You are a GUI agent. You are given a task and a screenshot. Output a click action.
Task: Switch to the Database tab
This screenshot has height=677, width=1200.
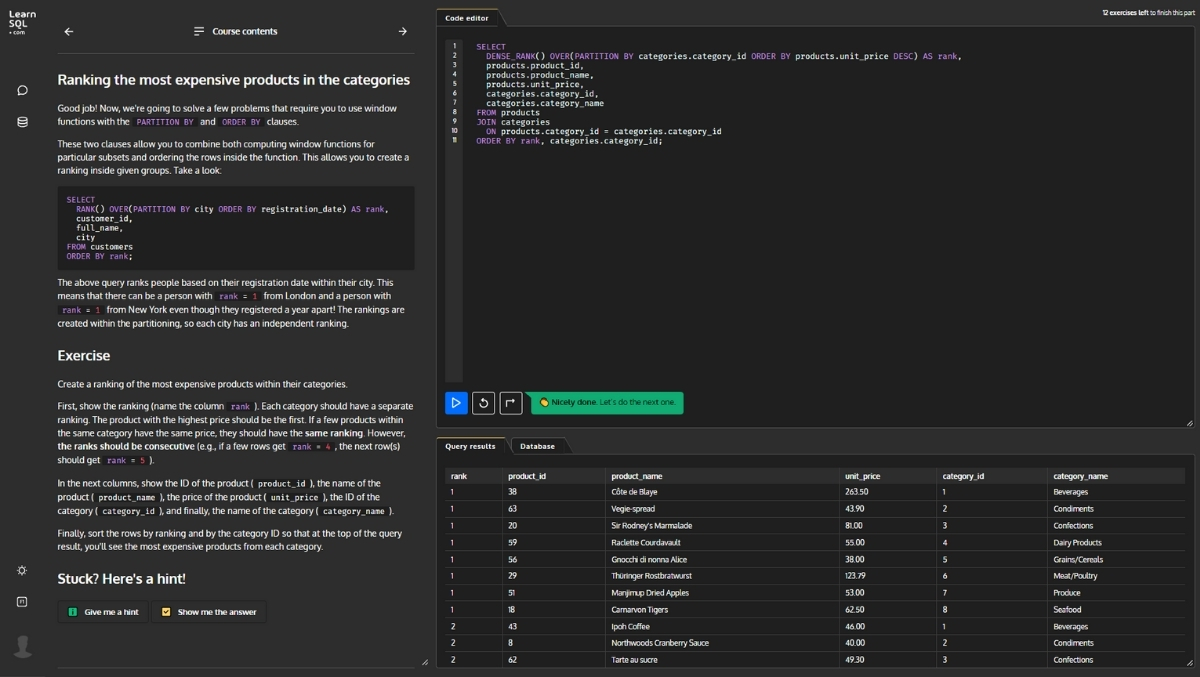point(538,446)
